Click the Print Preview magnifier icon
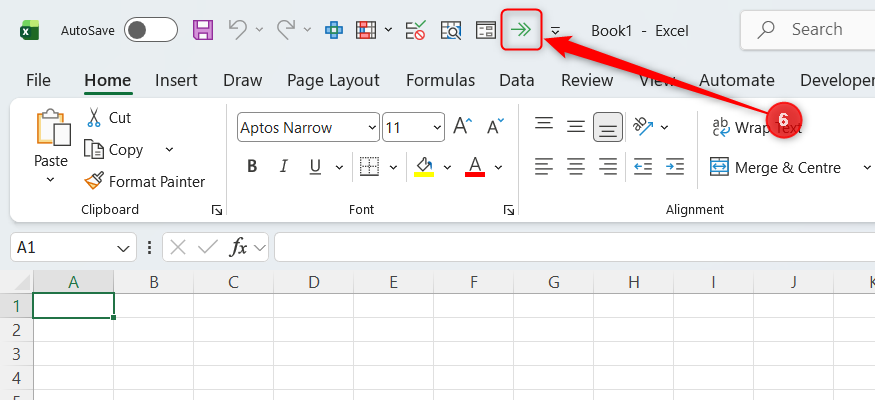Screen dimensions: 875x400 click(451, 30)
